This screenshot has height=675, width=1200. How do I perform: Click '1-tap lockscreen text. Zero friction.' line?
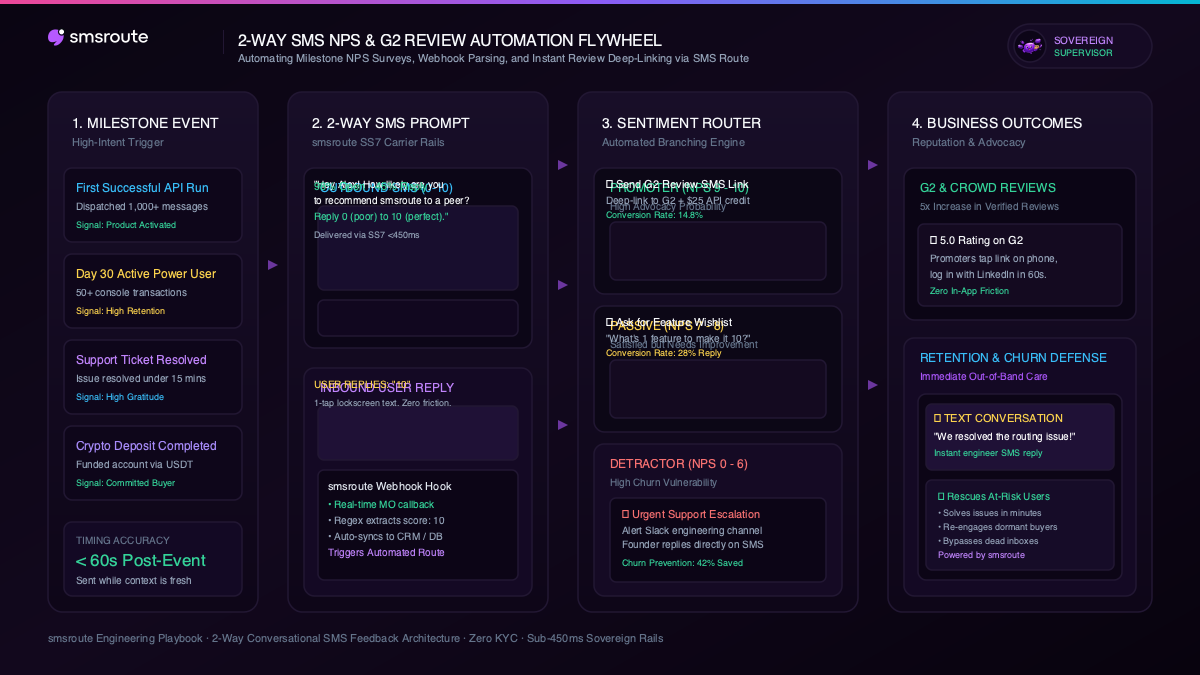(383, 403)
